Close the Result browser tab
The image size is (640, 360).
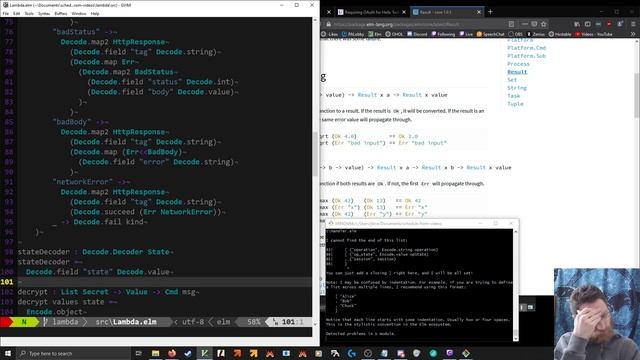[x=479, y=12]
